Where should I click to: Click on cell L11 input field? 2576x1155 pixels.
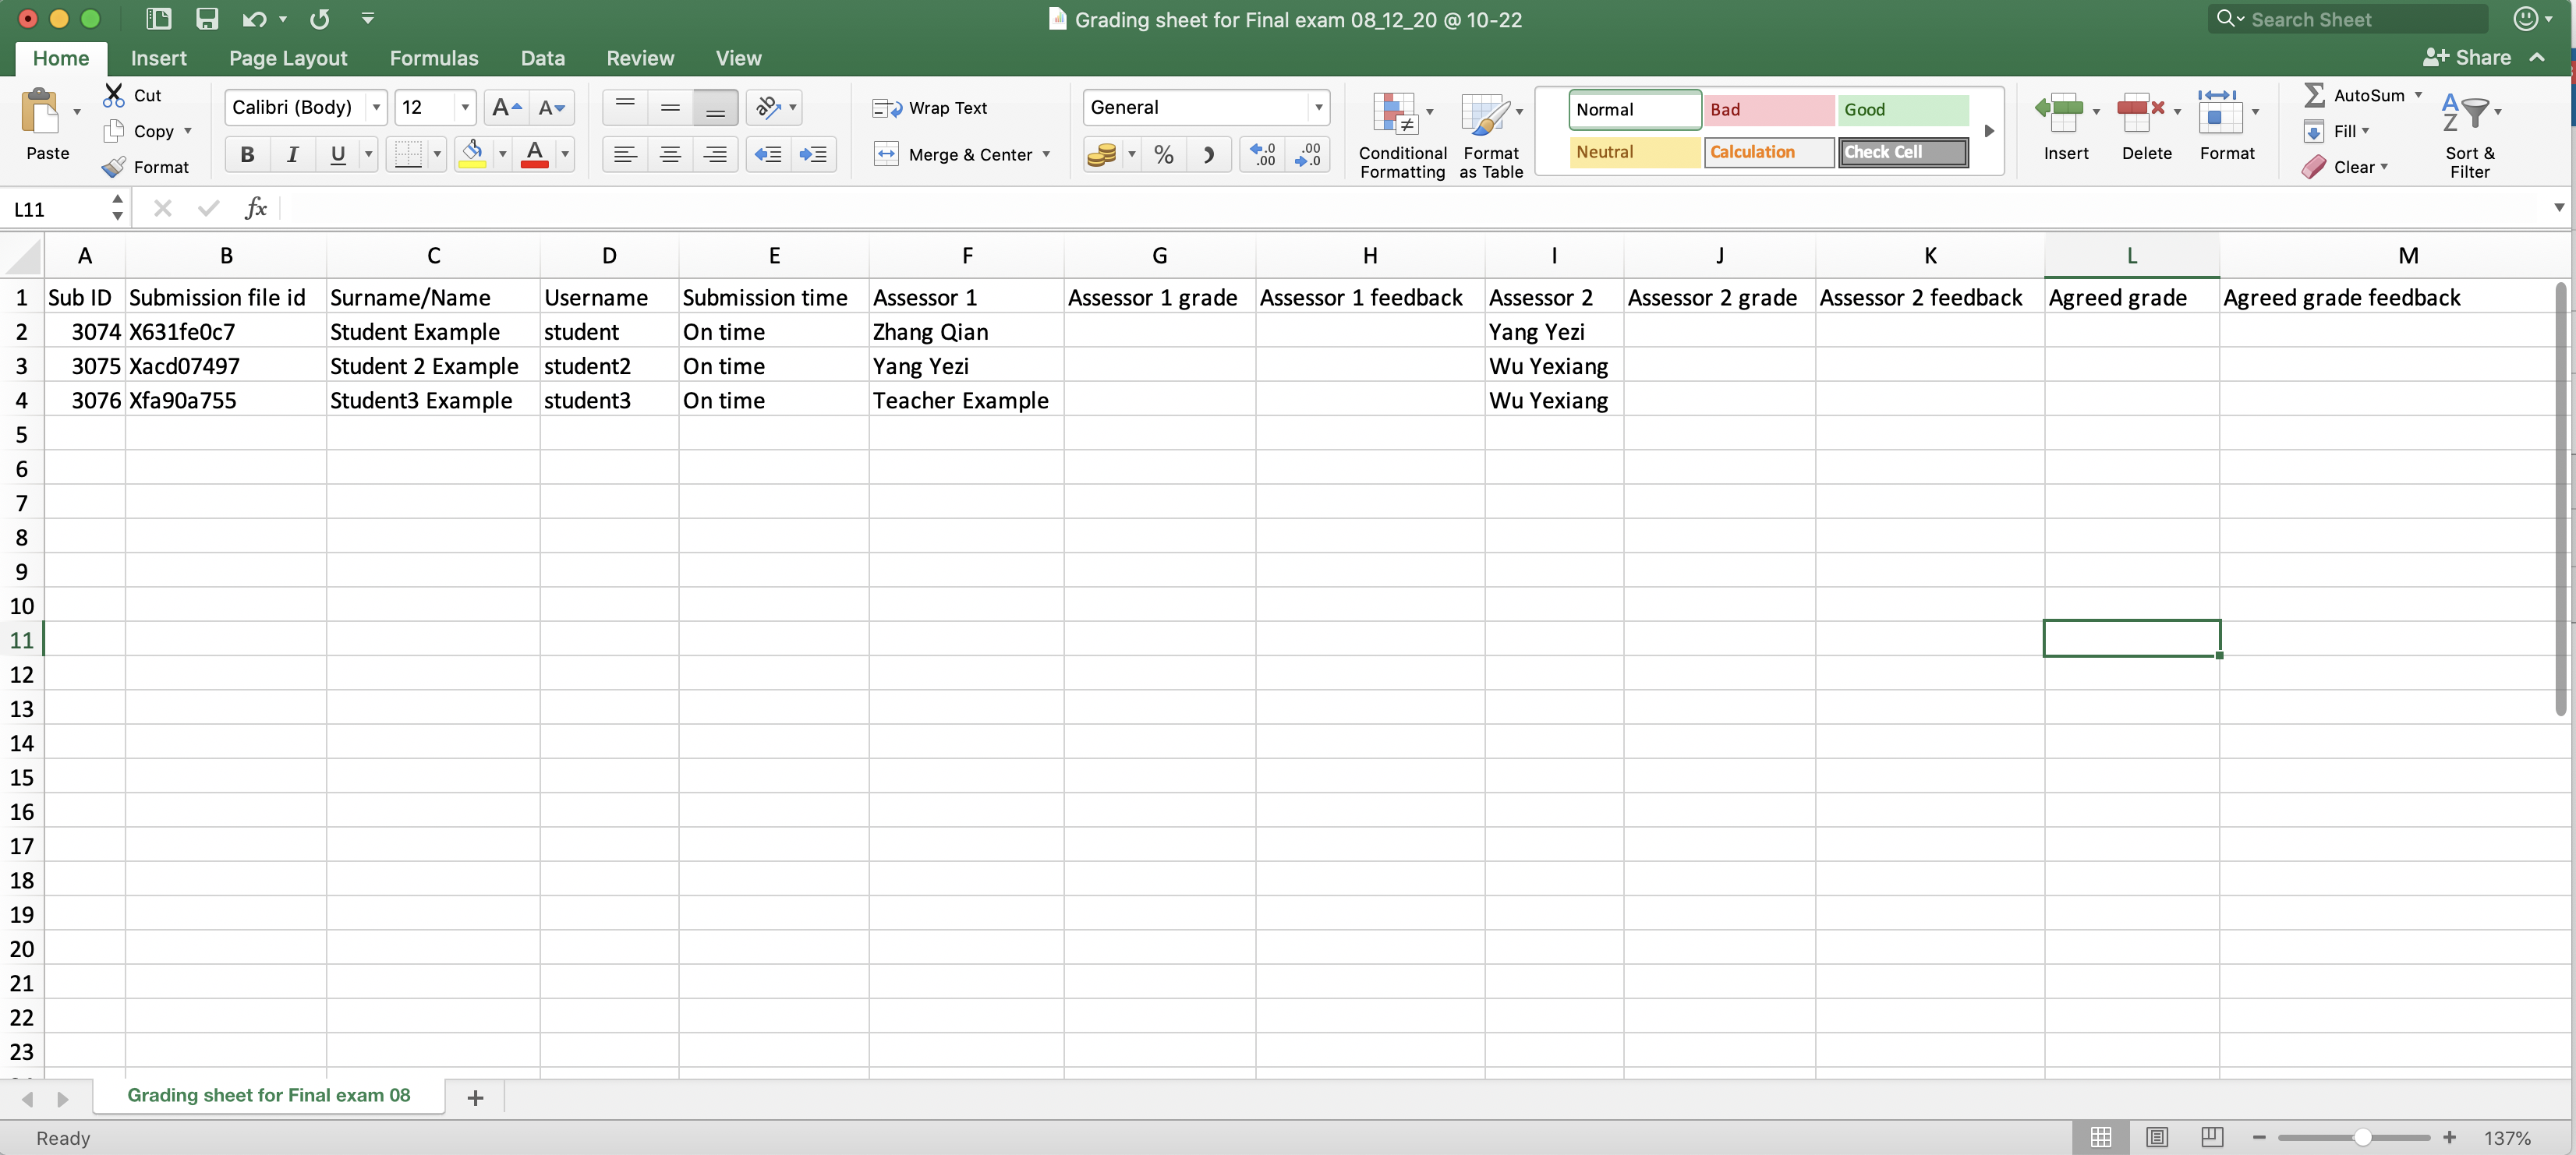tap(2132, 639)
